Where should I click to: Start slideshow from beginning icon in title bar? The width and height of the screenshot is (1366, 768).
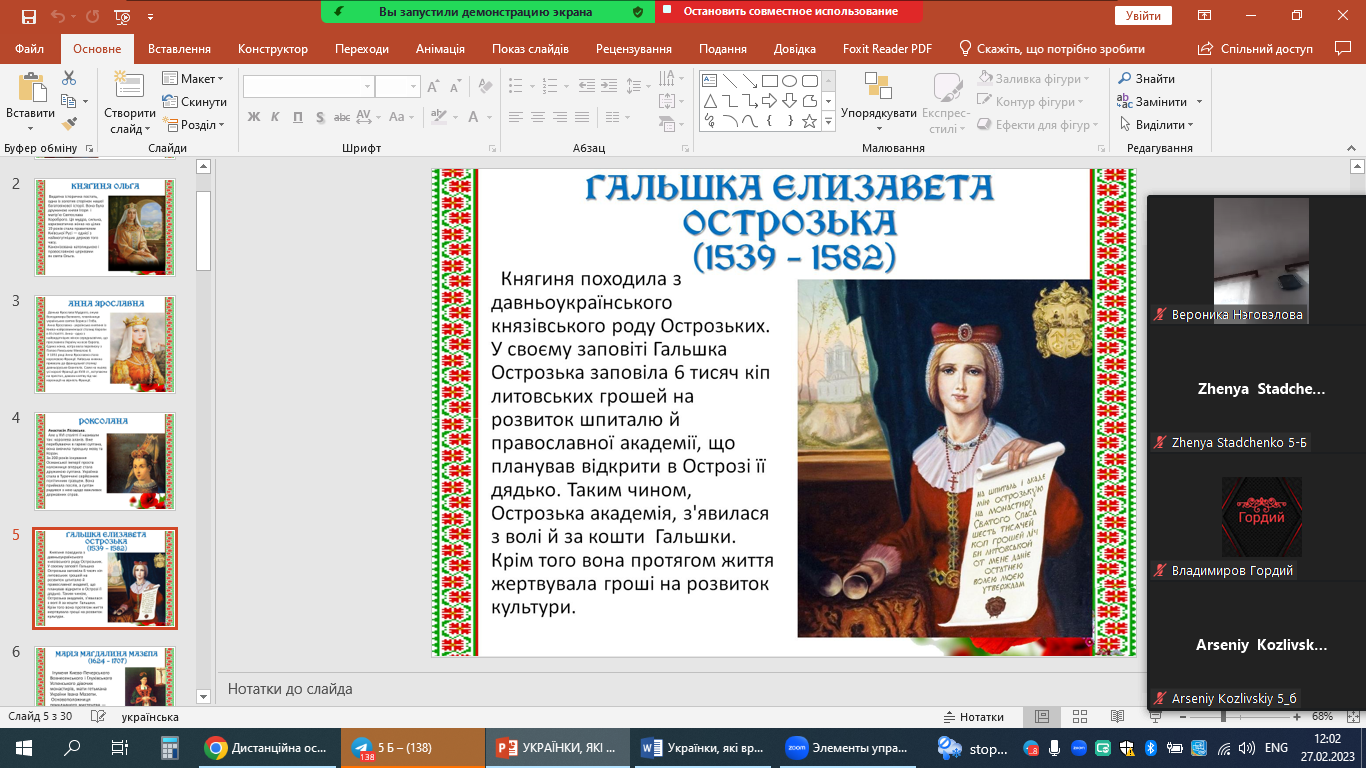click(122, 16)
